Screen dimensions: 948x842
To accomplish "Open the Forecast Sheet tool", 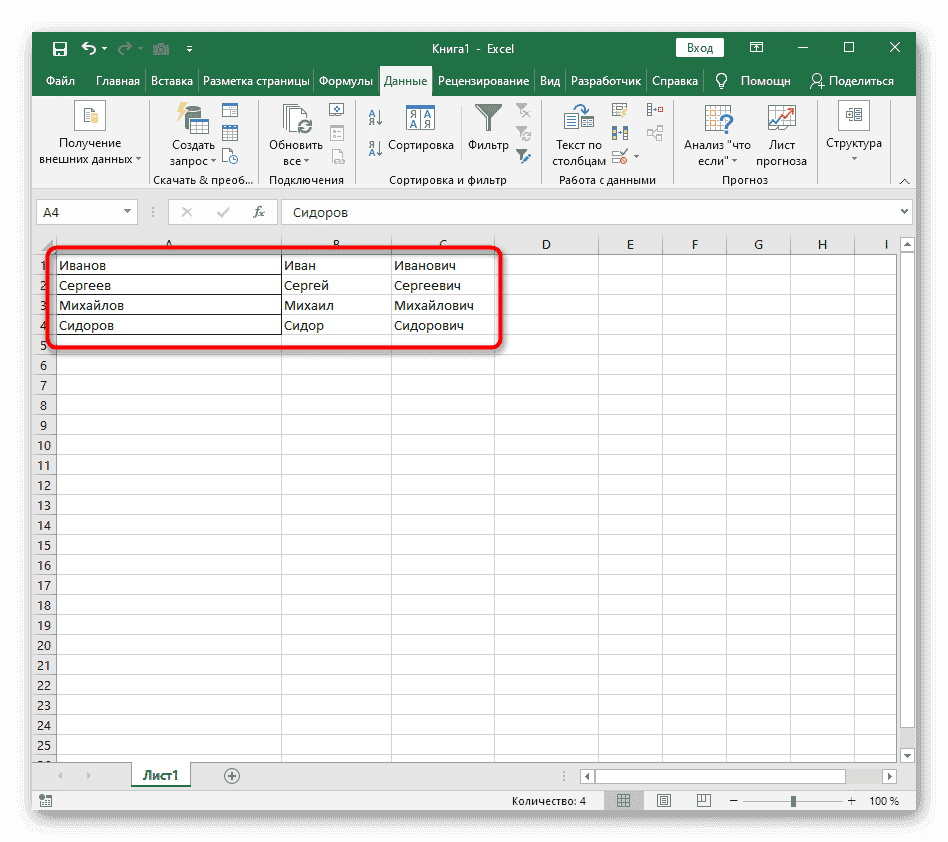I will point(781,135).
